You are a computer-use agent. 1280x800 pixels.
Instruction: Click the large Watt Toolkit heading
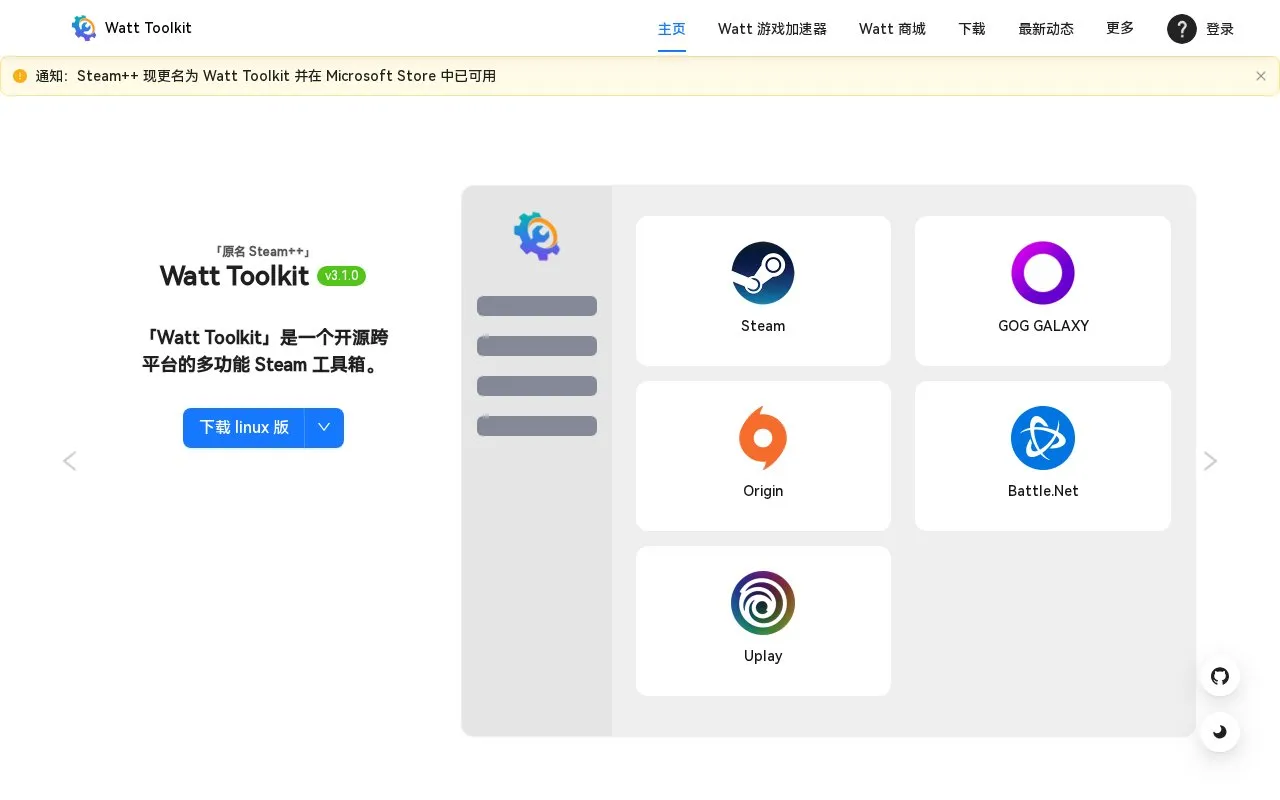(235, 276)
